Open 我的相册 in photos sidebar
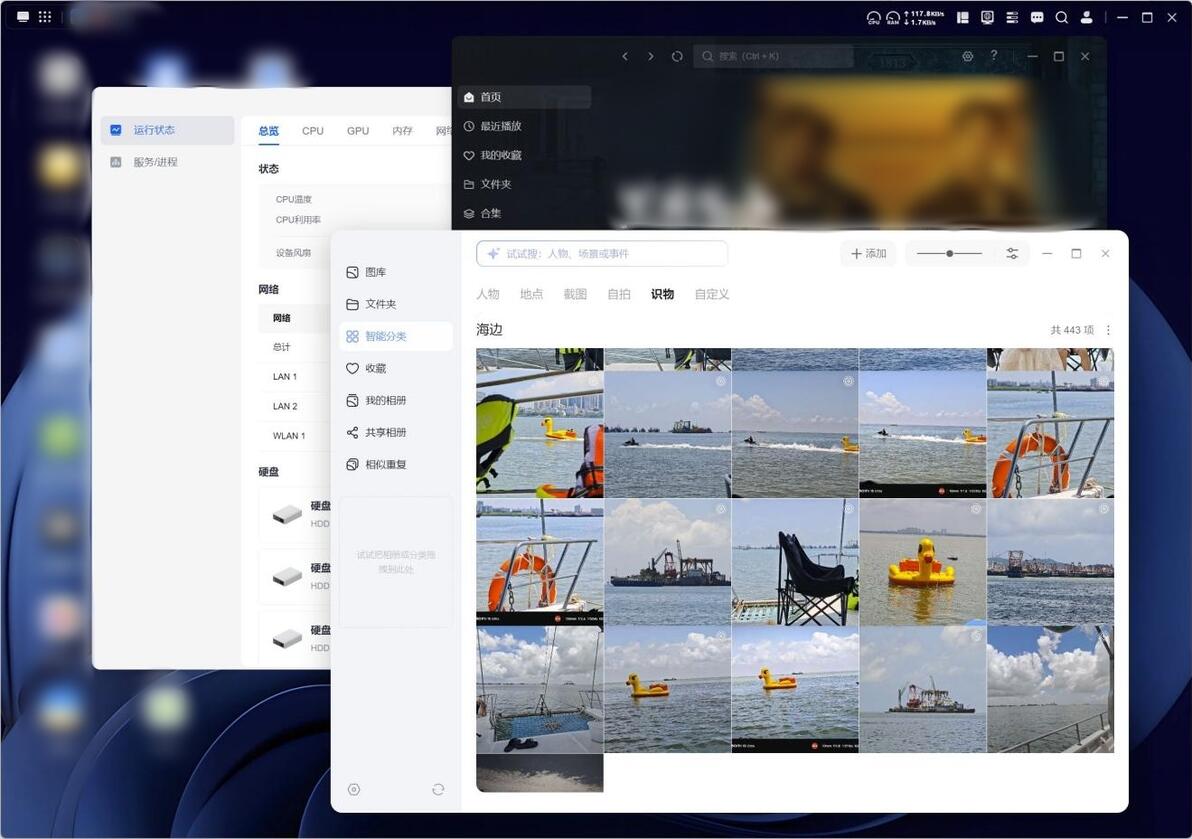The width and height of the screenshot is (1192, 839). click(395, 401)
